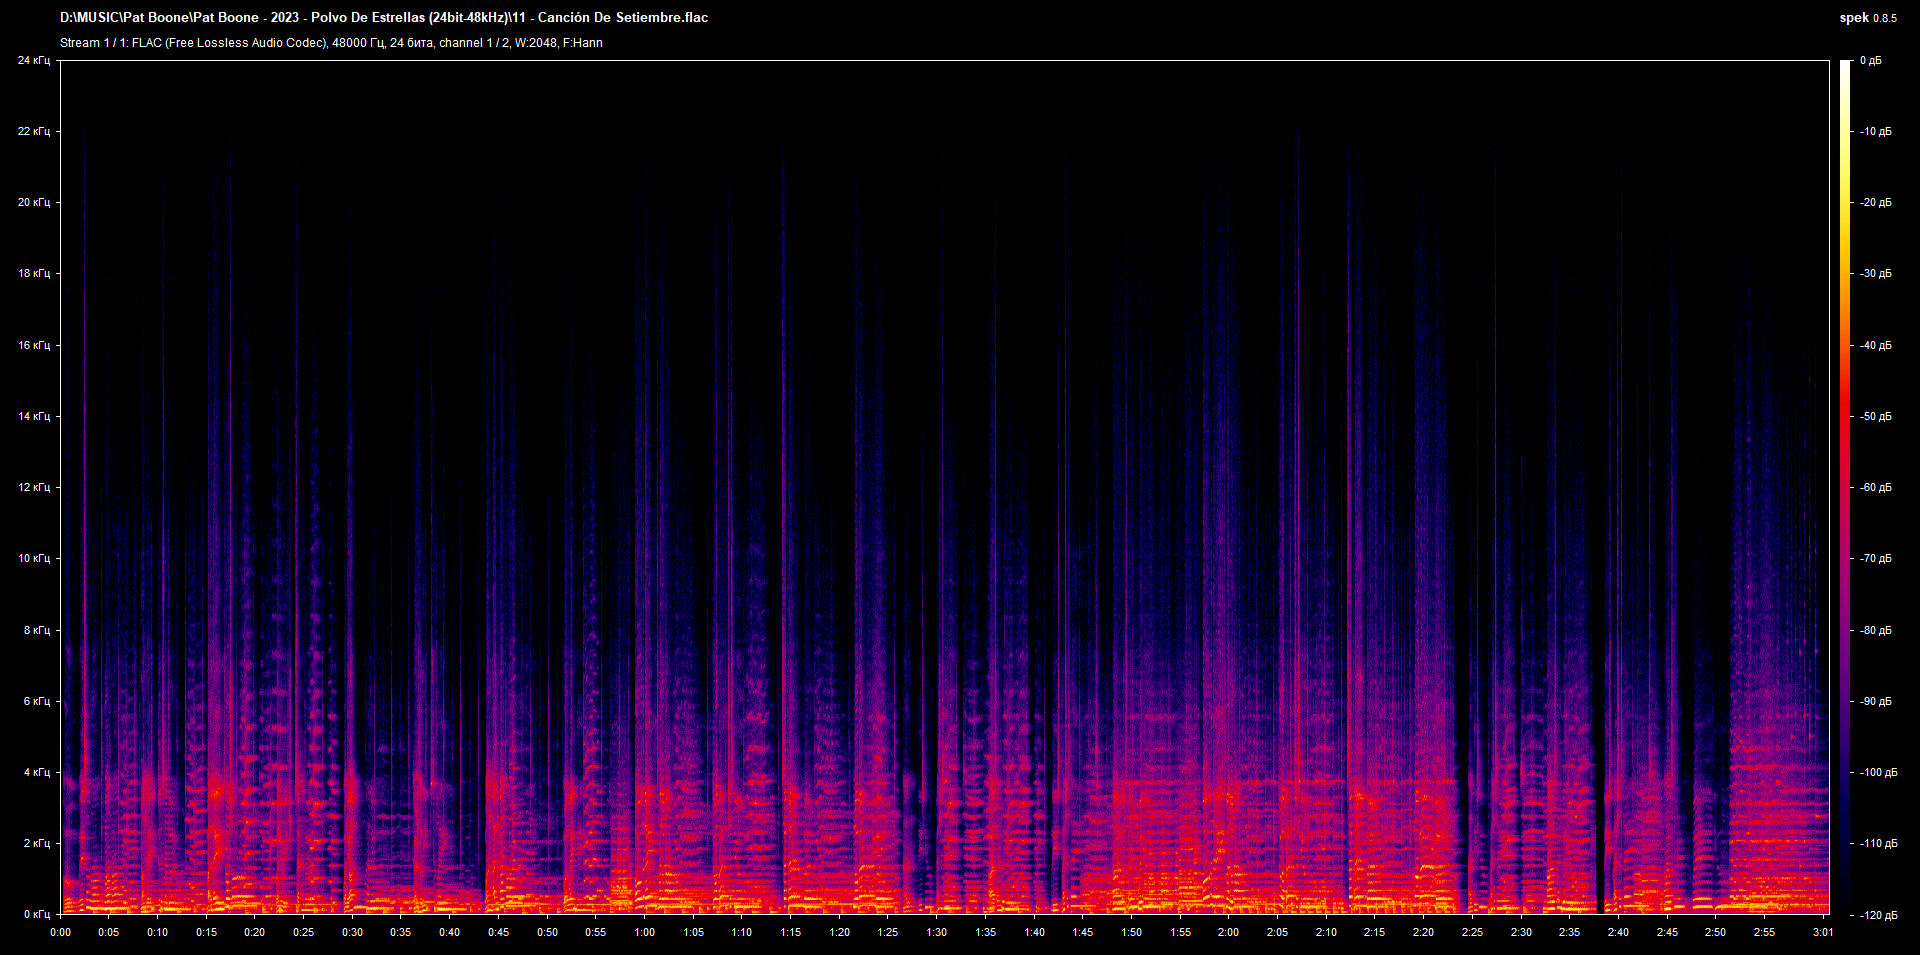Click the spek 0.8.5 logo text
Image resolution: width=1920 pixels, height=955 pixels.
click(x=1867, y=18)
